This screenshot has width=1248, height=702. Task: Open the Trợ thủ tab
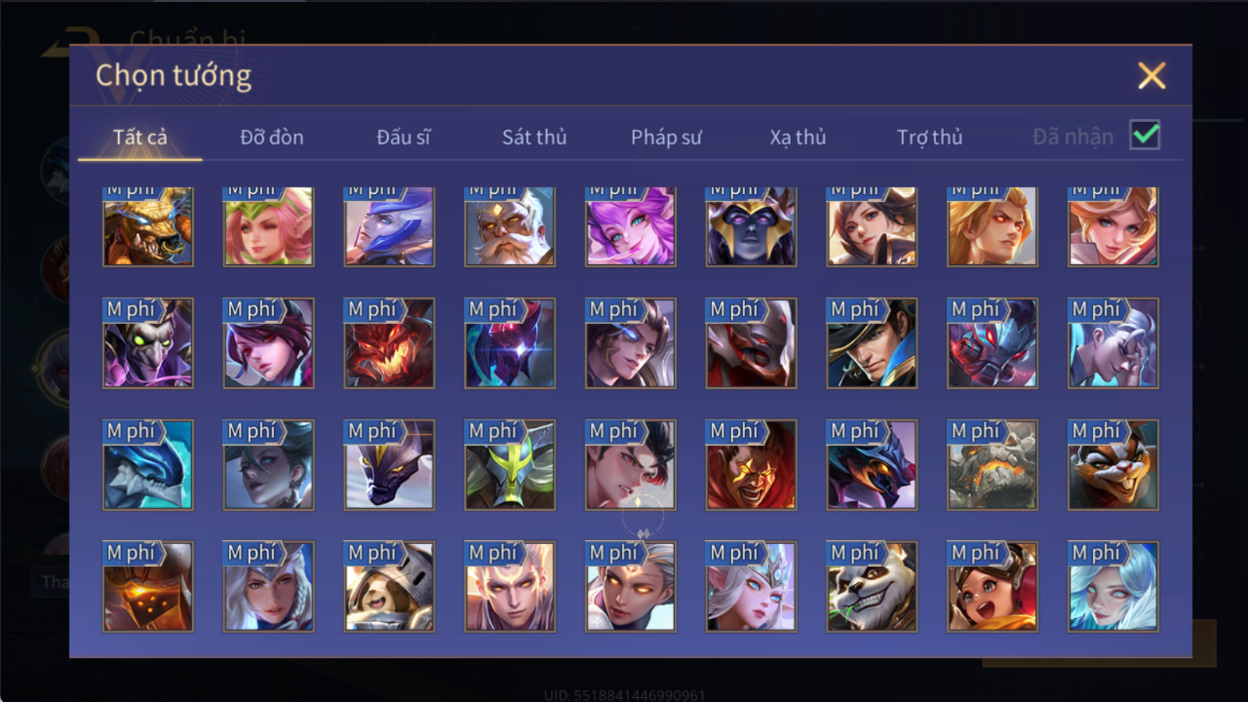coord(929,137)
